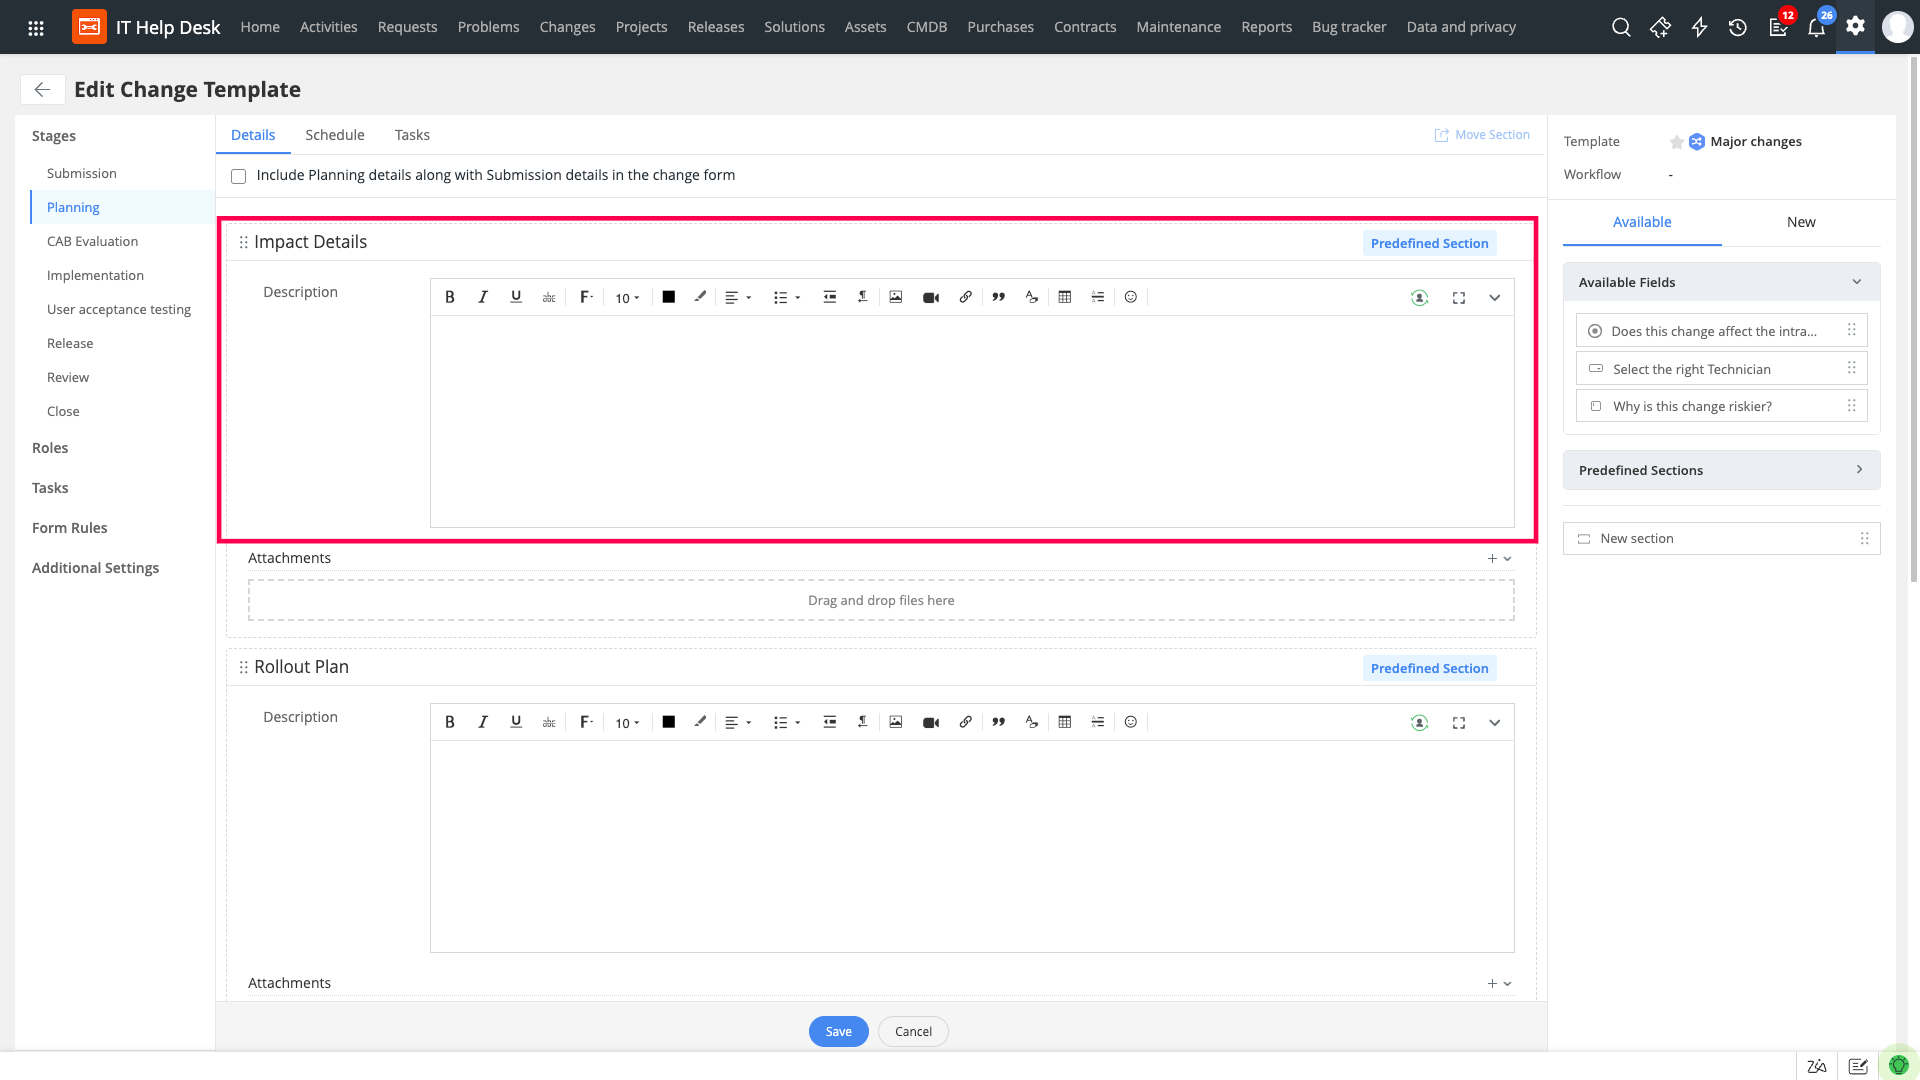The height and width of the screenshot is (1080, 1920).
Task: Collapse the Available Fields panel
Action: (x=1857, y=282)
